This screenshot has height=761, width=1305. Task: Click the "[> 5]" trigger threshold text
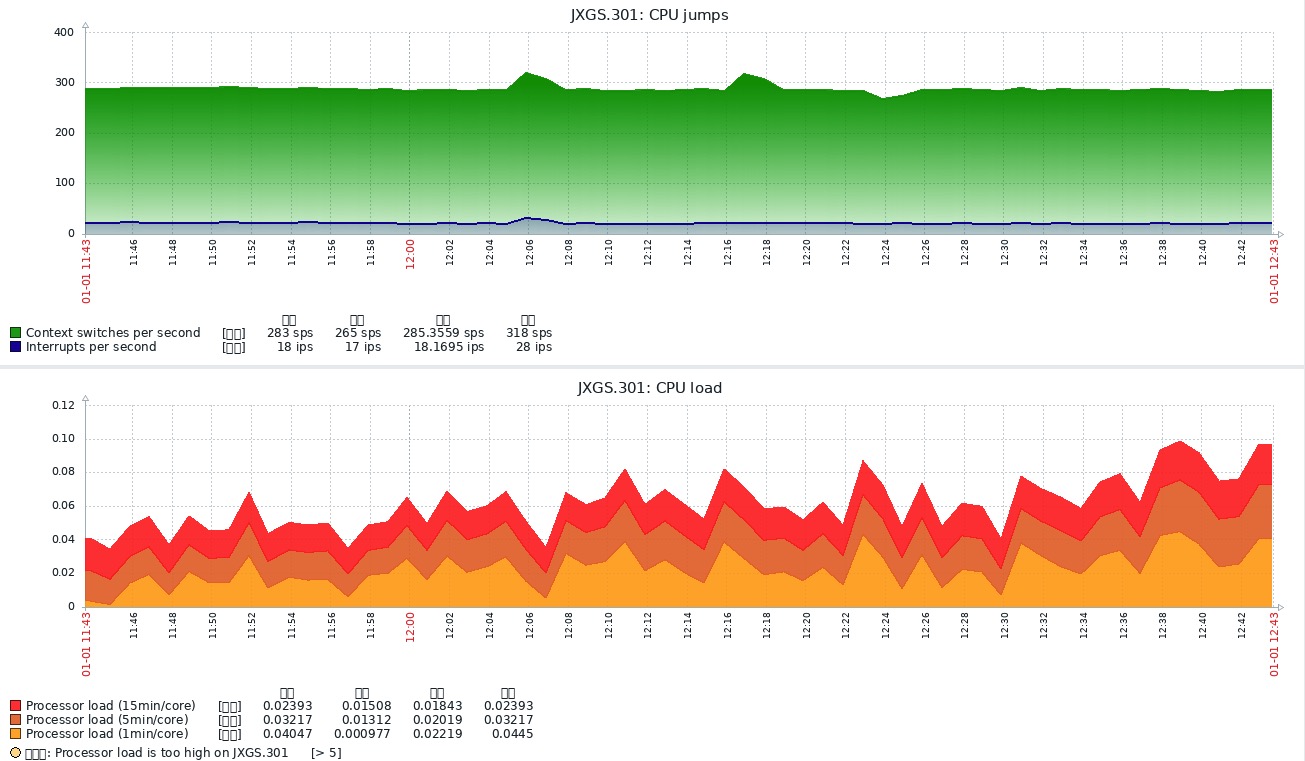(326, 753)
